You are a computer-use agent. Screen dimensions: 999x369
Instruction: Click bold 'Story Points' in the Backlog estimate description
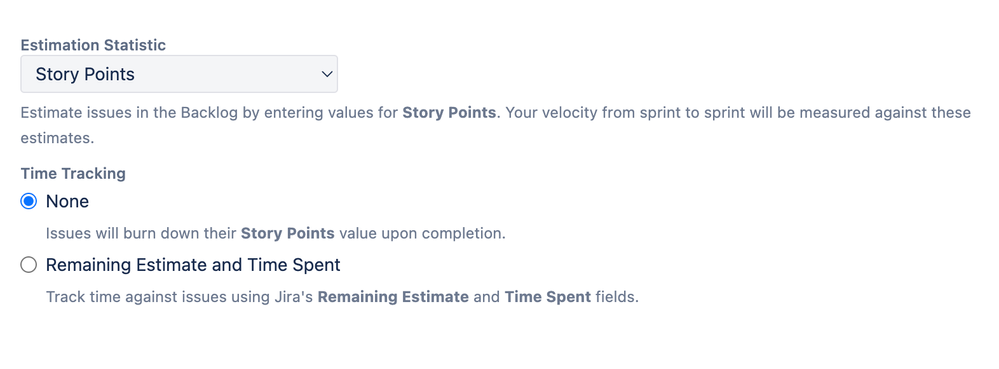coord(449,113)
